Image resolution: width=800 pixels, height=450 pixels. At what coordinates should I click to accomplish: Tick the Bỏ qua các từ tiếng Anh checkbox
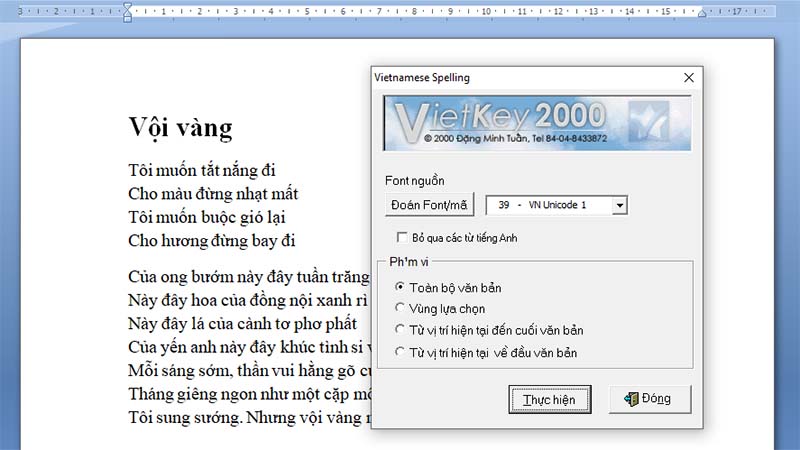(x=402, y=237)
